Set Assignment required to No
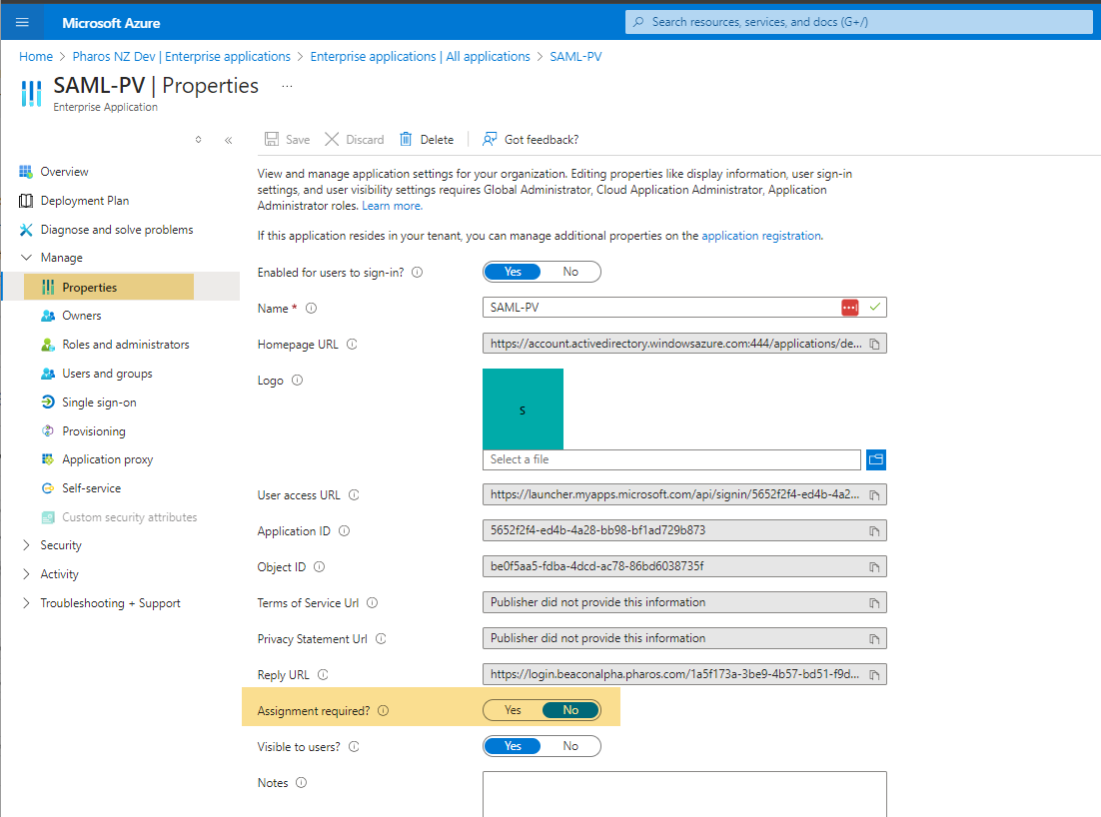Viewport: 1101px width, 817px height. 570,710
